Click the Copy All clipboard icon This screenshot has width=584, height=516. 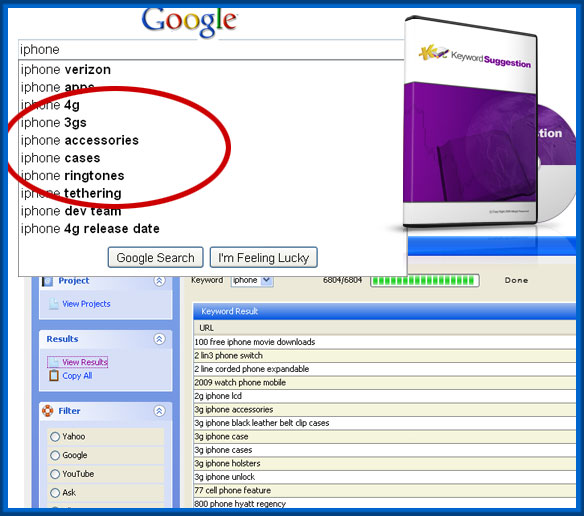point(54,375)
